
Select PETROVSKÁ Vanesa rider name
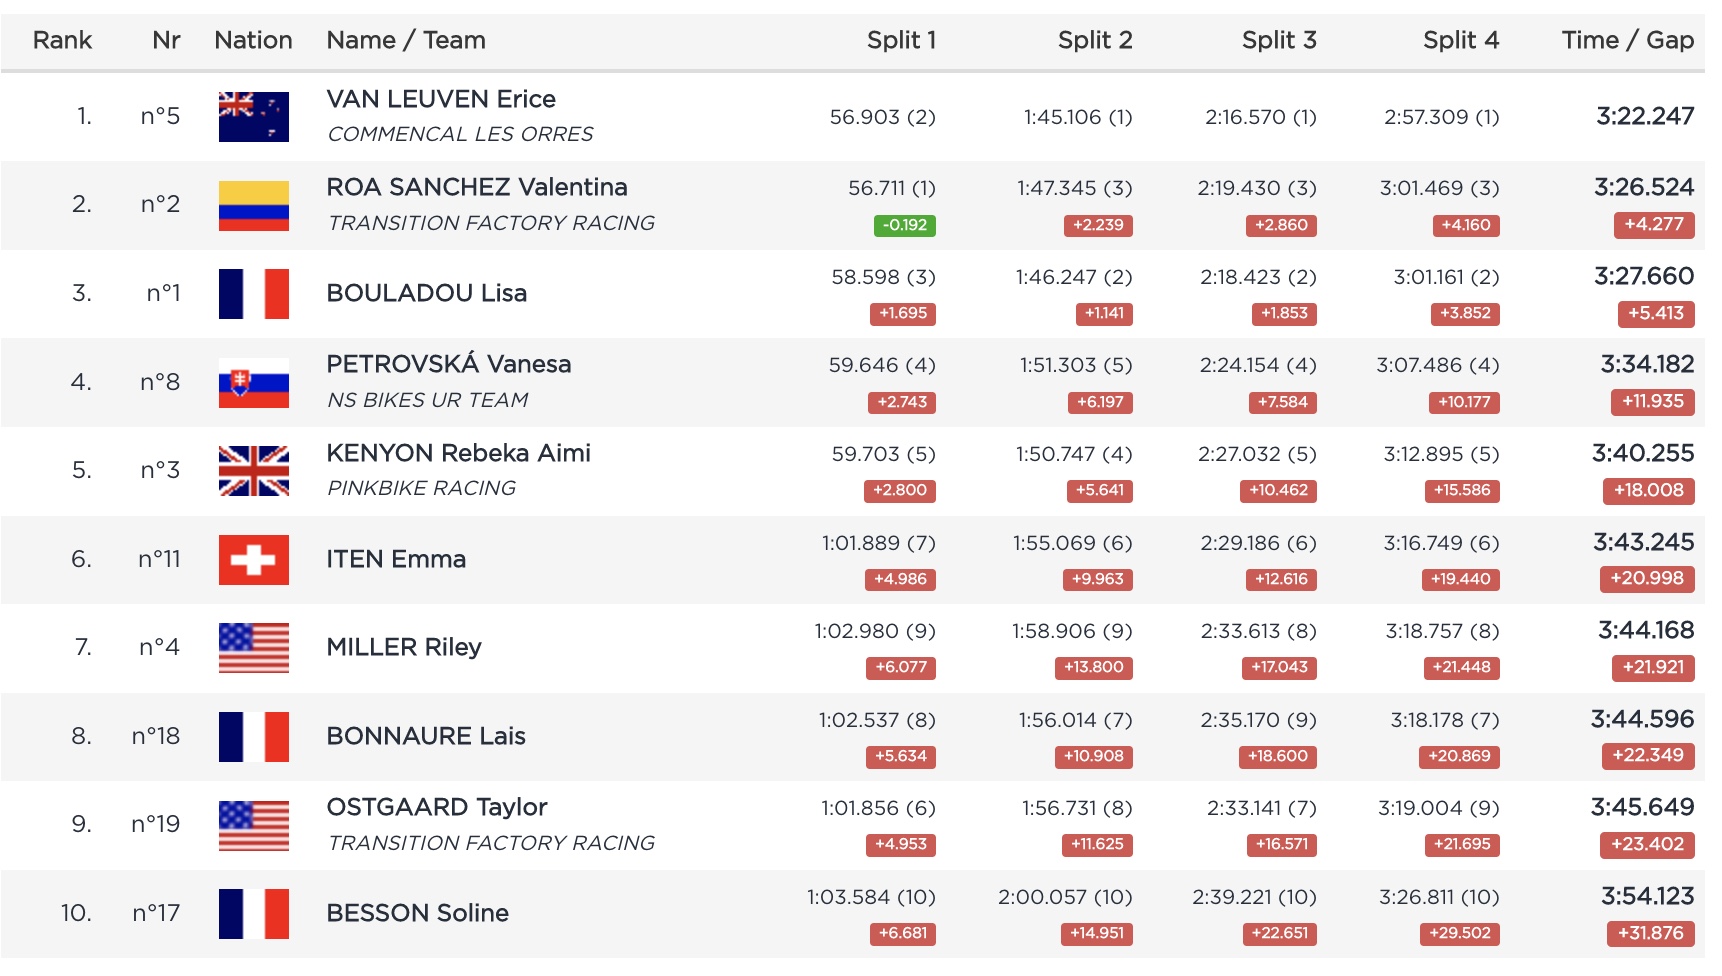tap(449, 364)
